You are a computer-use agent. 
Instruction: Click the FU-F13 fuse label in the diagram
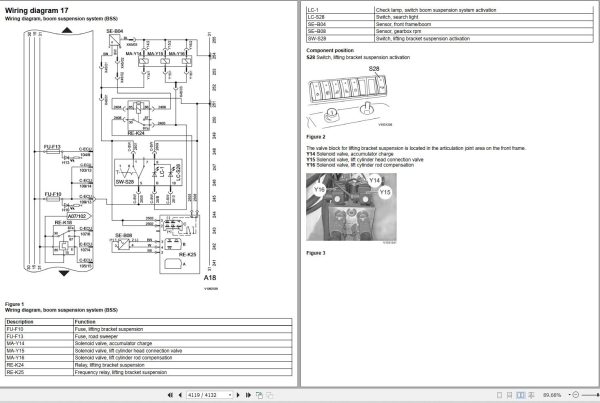pyautogui.click(x=52, y=147)
